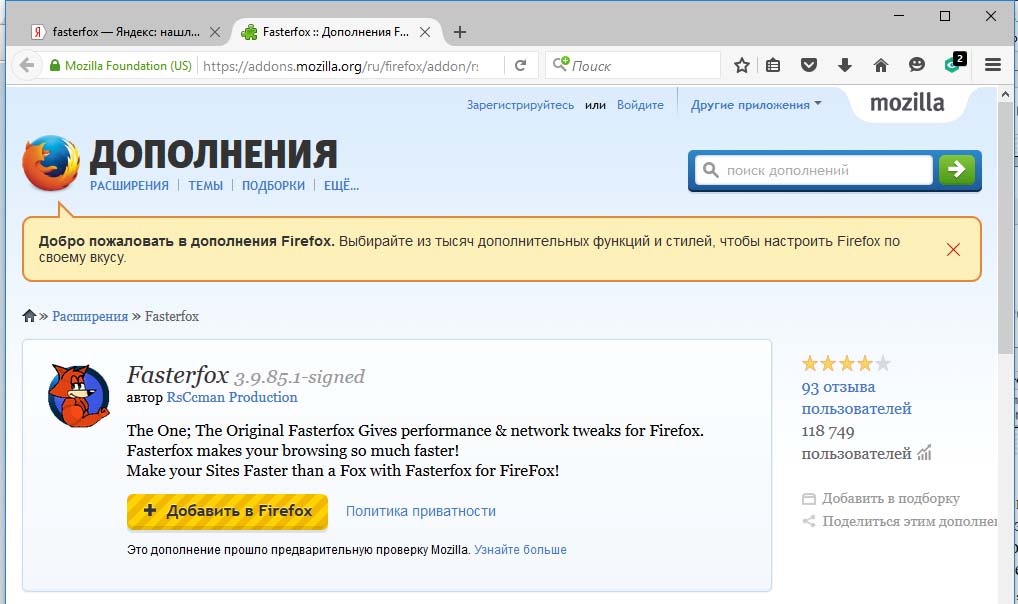1018x604 pixels.
Task: Open a new browser tab
Action: tap(460, 32)
